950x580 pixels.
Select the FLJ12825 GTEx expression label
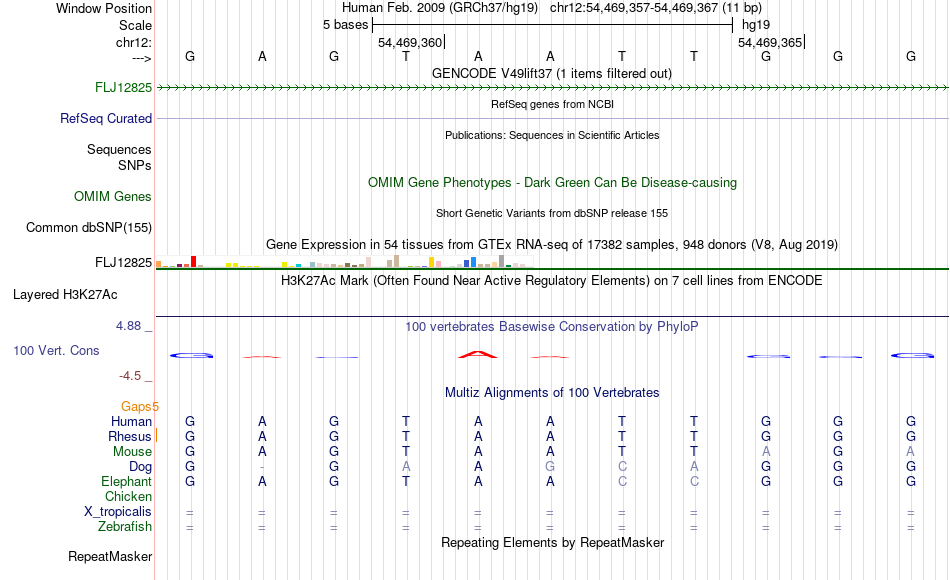tap(123, 262)
